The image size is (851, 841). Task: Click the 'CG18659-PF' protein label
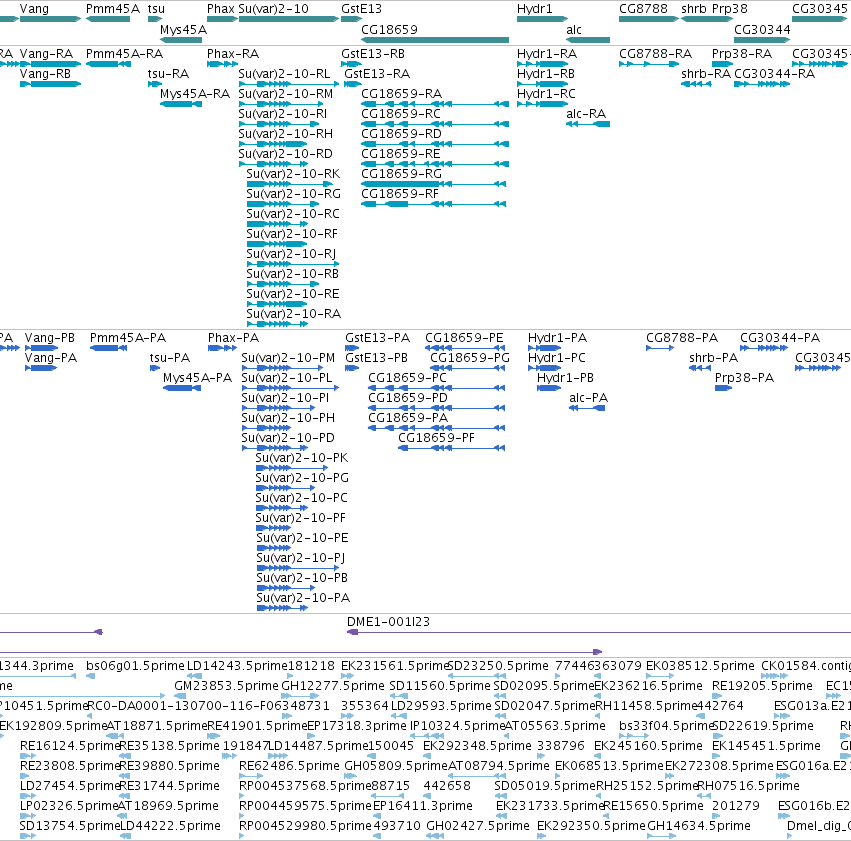[x=437, y=438]
